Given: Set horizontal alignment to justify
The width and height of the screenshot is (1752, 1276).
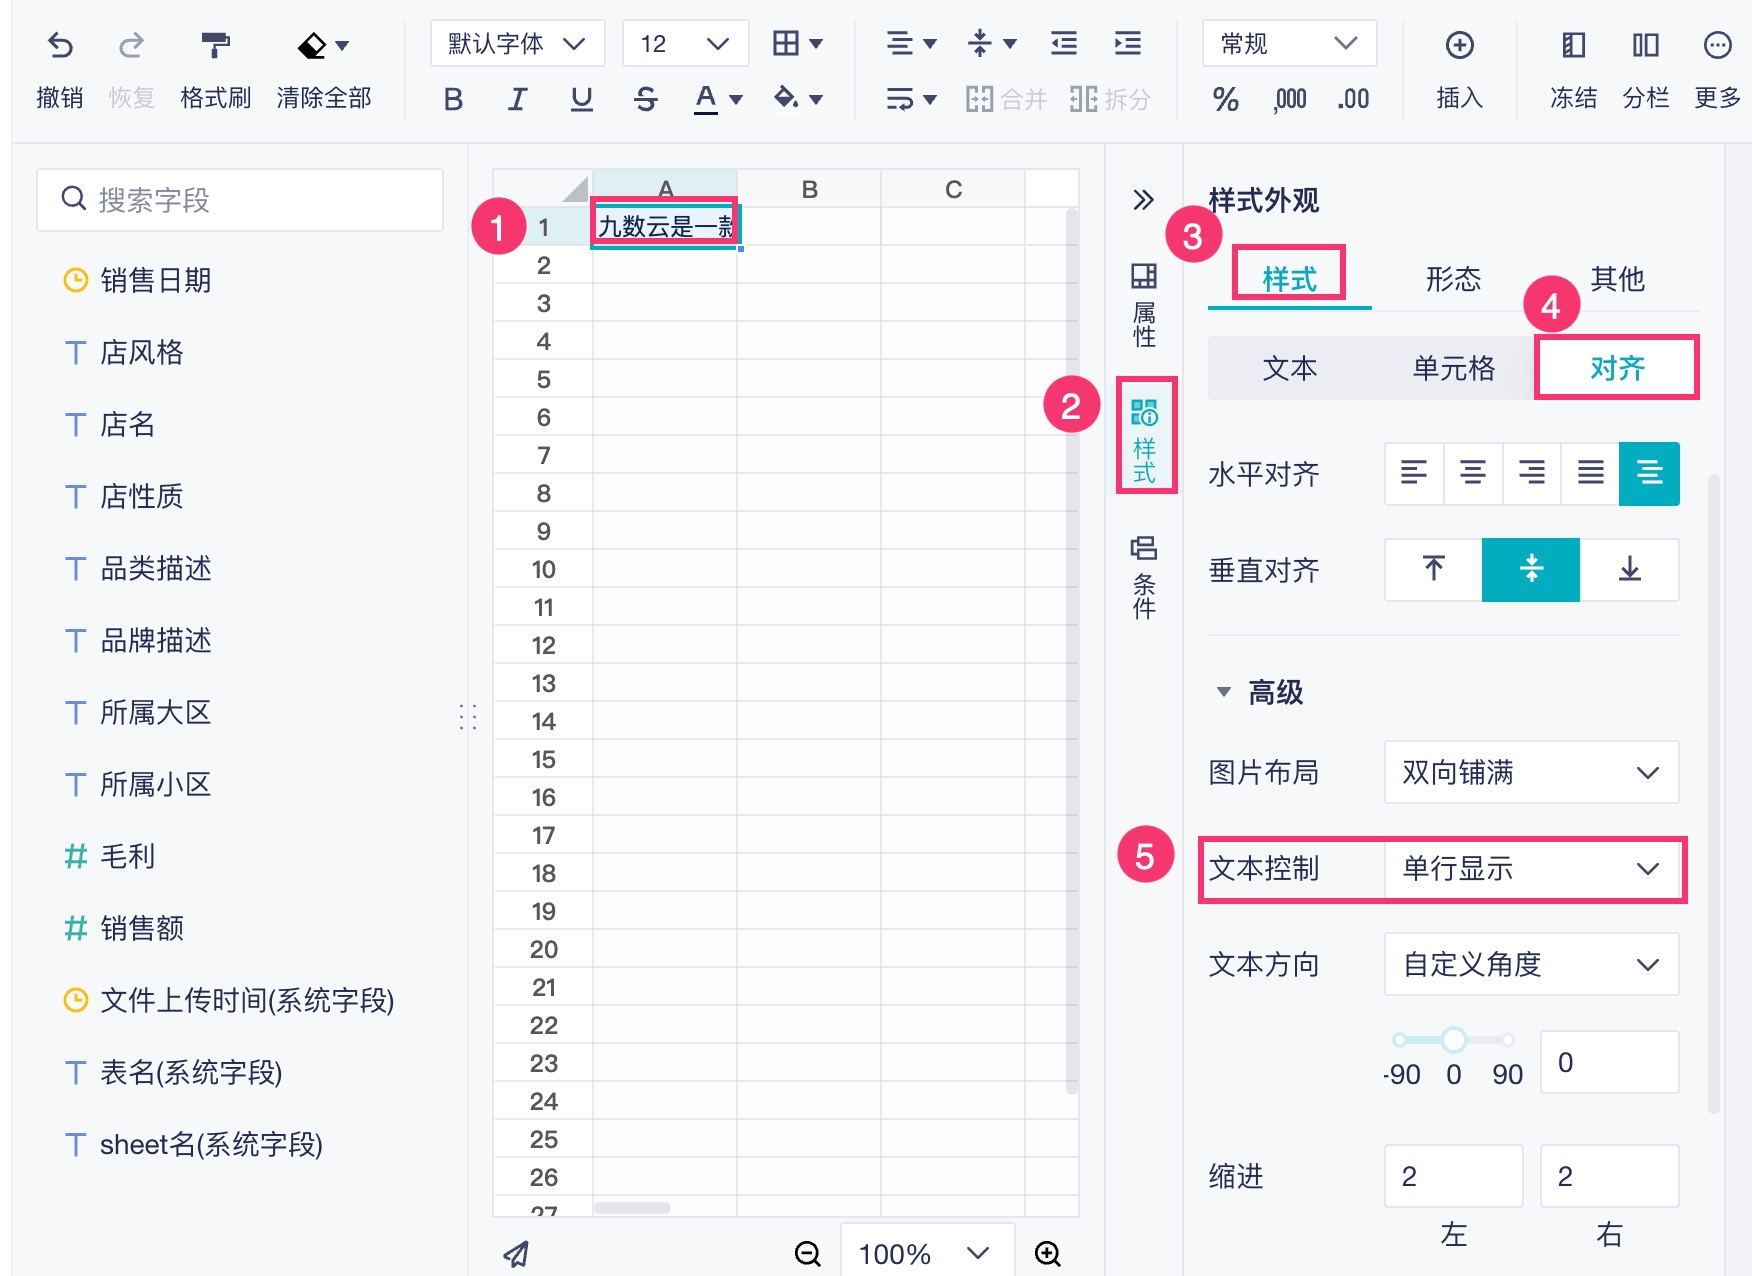Looking at the screenshot, I should click(1590, 473).
